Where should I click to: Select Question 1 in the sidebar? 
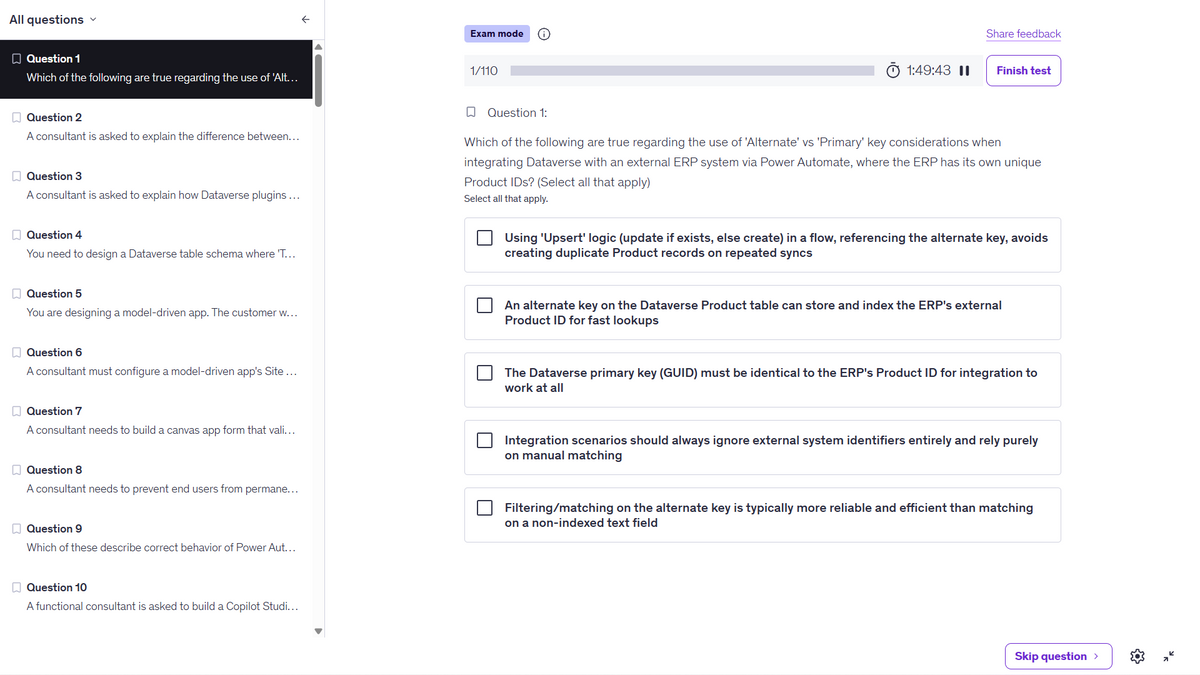tap(156, 68)
